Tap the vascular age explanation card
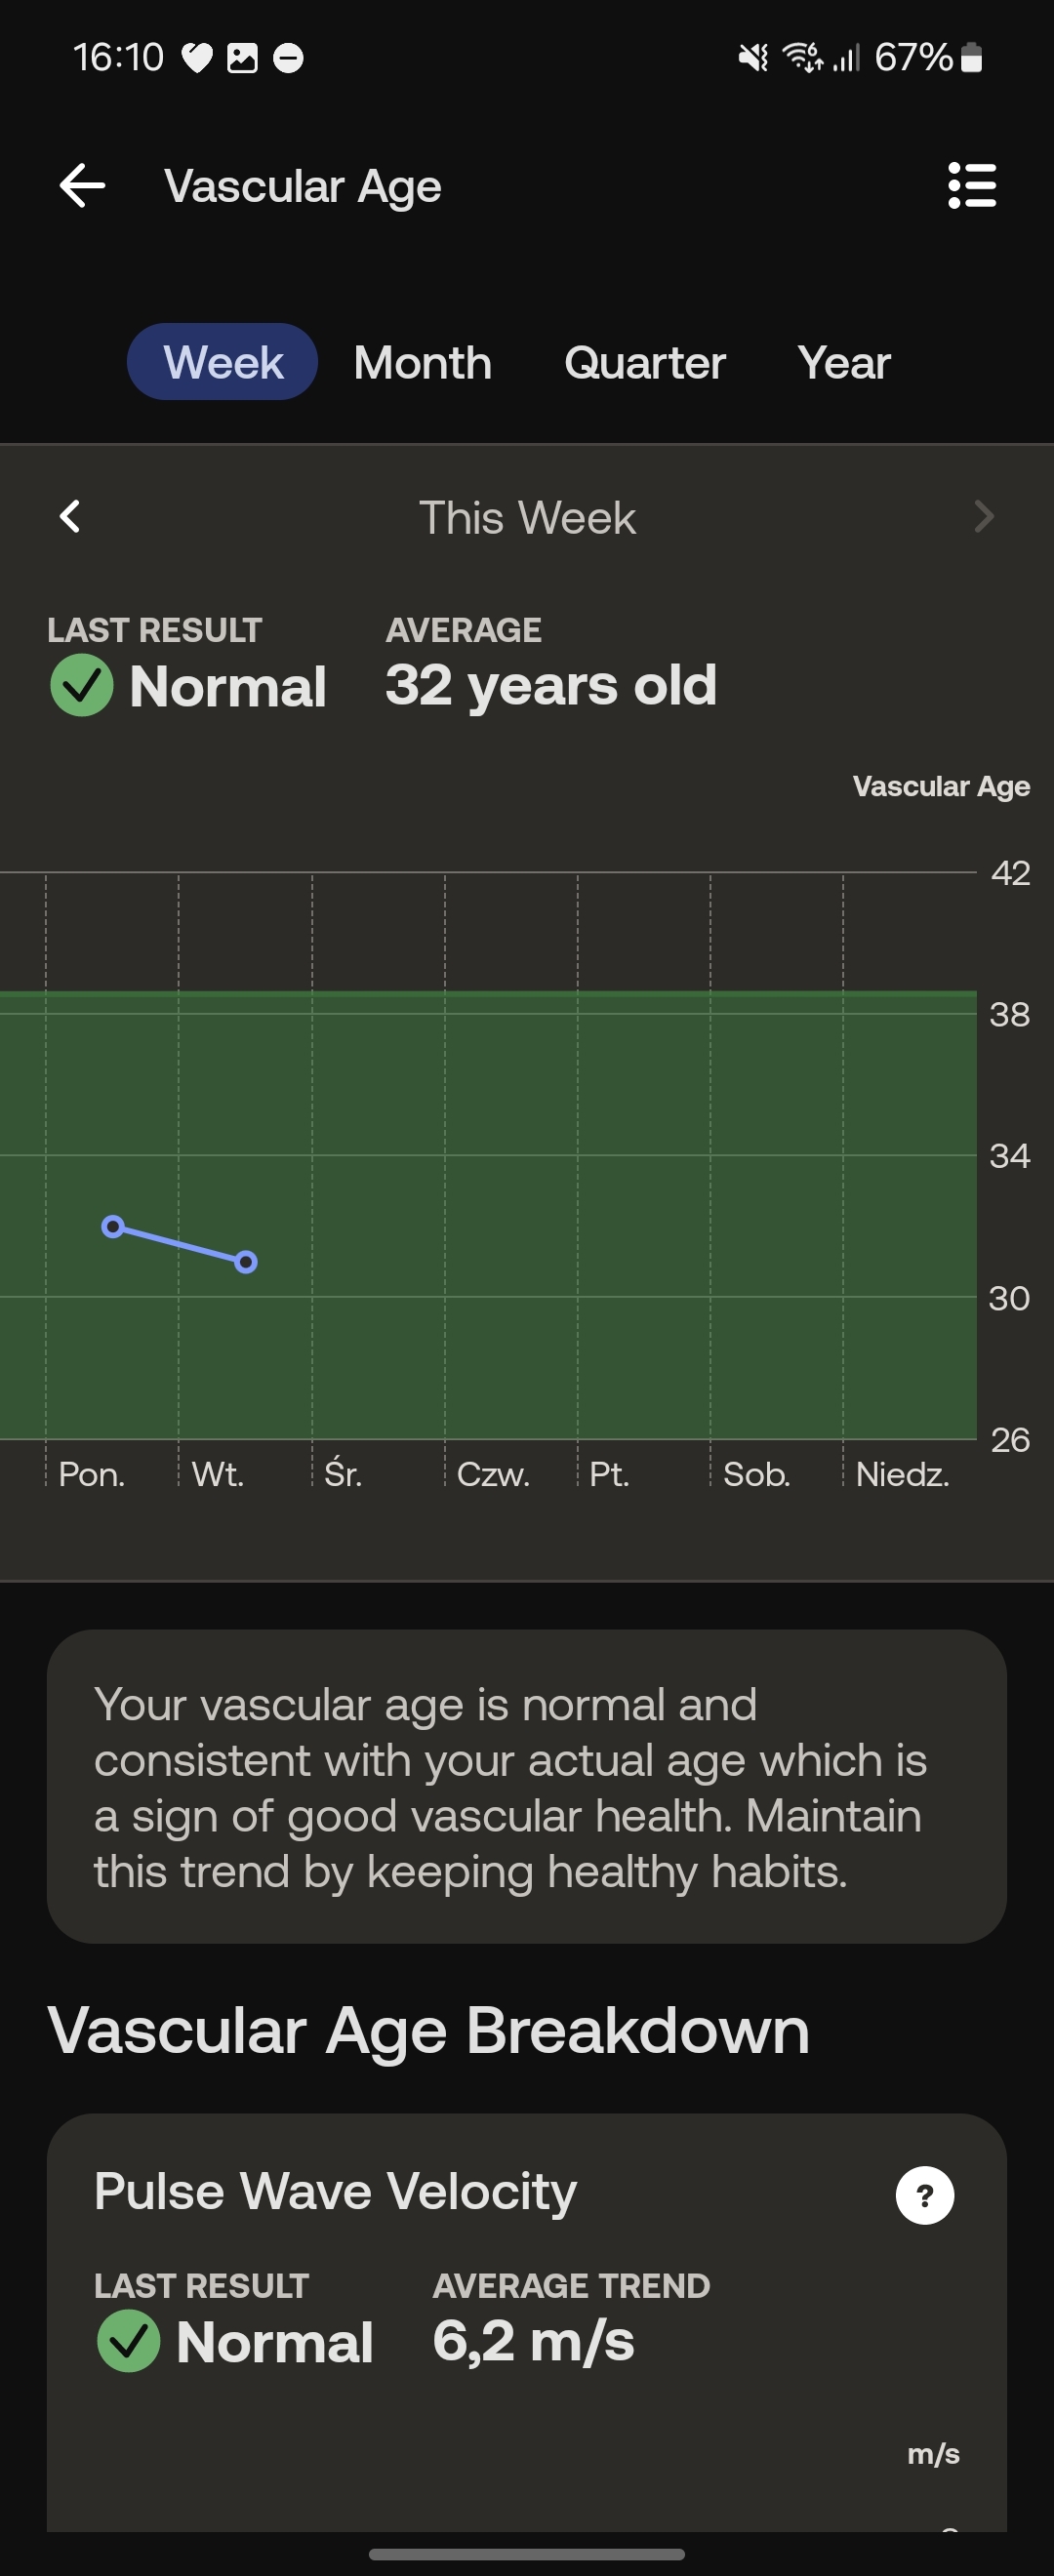 coord(527,1787)
